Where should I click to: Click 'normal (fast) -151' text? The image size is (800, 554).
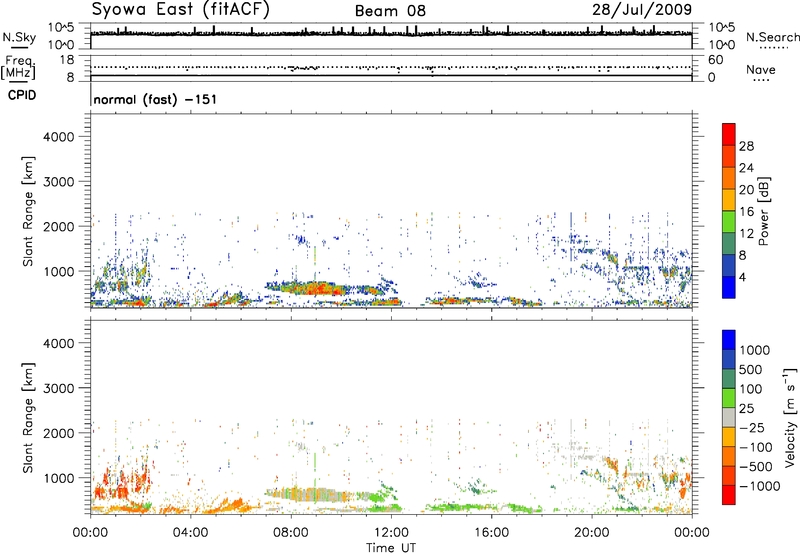pyautogui.click(x=155, y=99)
